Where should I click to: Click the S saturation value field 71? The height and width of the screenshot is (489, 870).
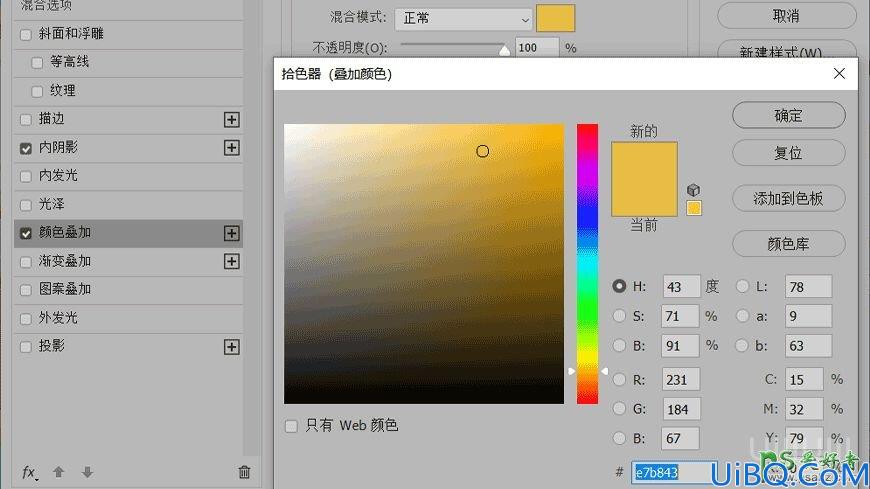(680, 316)
